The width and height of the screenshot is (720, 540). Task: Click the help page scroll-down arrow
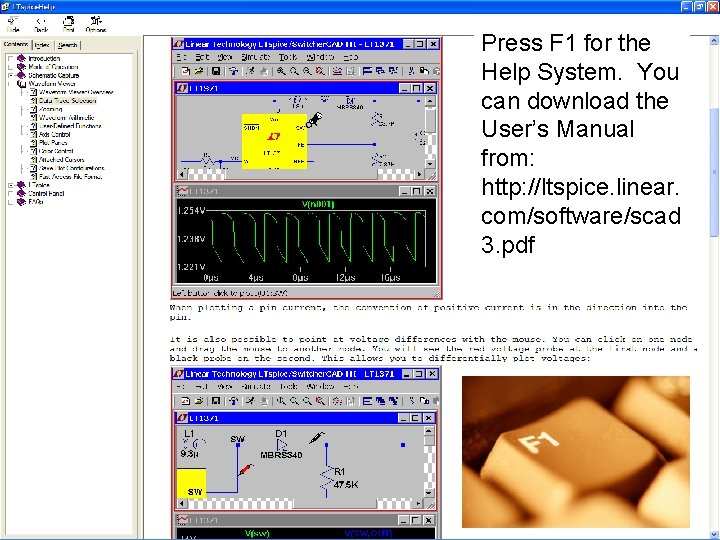714,534
